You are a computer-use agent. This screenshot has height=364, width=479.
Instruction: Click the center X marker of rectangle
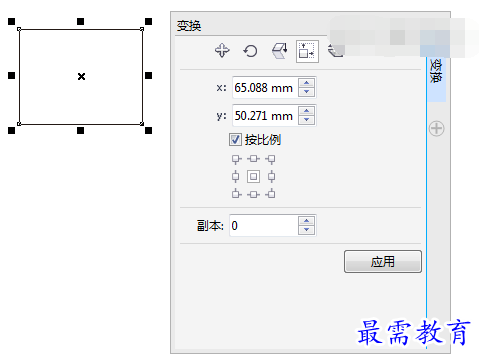coord(81,77)
